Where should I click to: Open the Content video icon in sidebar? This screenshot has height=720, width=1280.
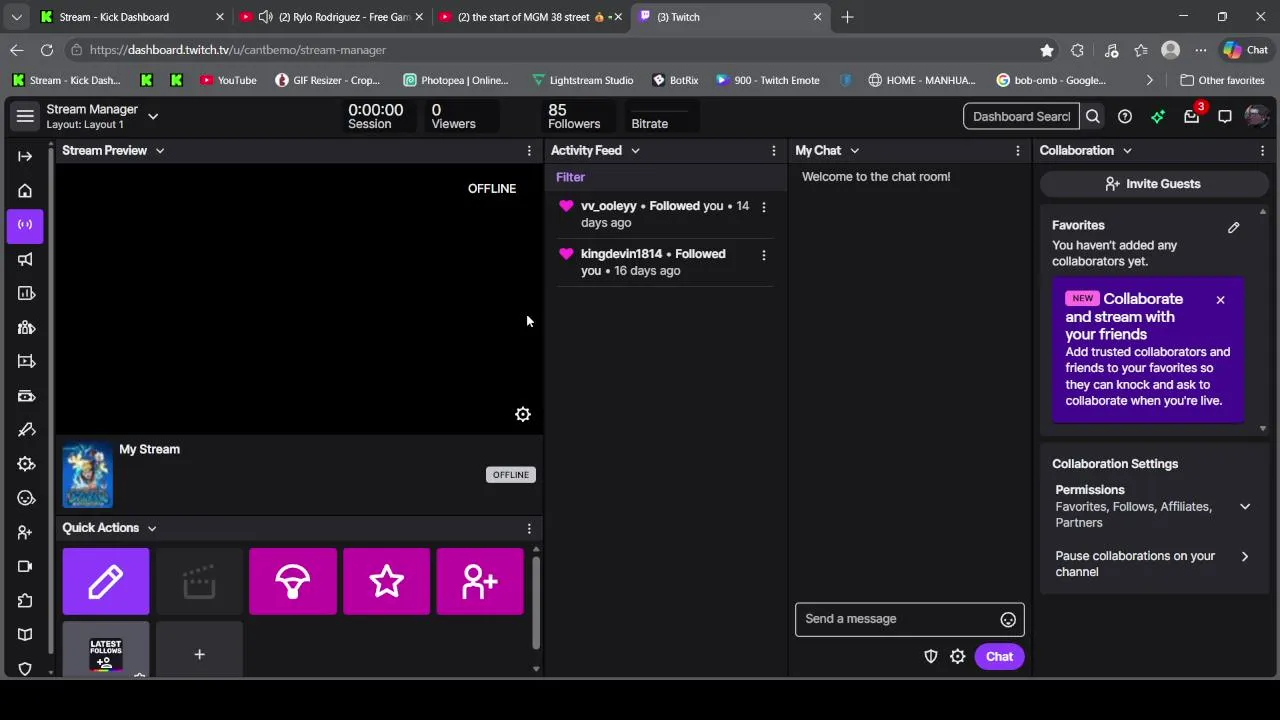point(26,361)
